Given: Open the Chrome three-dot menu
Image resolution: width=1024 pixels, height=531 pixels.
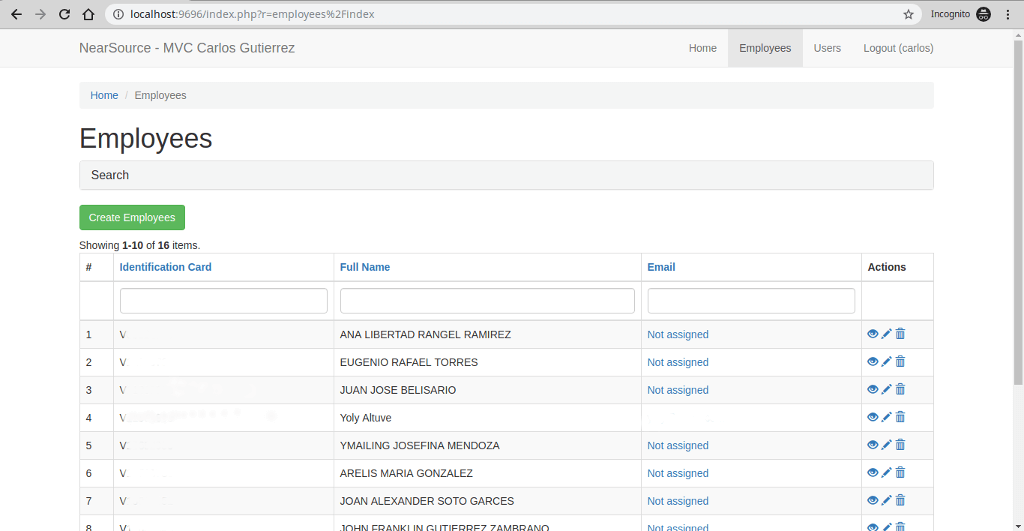Looking at the screenshot, I should (x=1008, y=14).
